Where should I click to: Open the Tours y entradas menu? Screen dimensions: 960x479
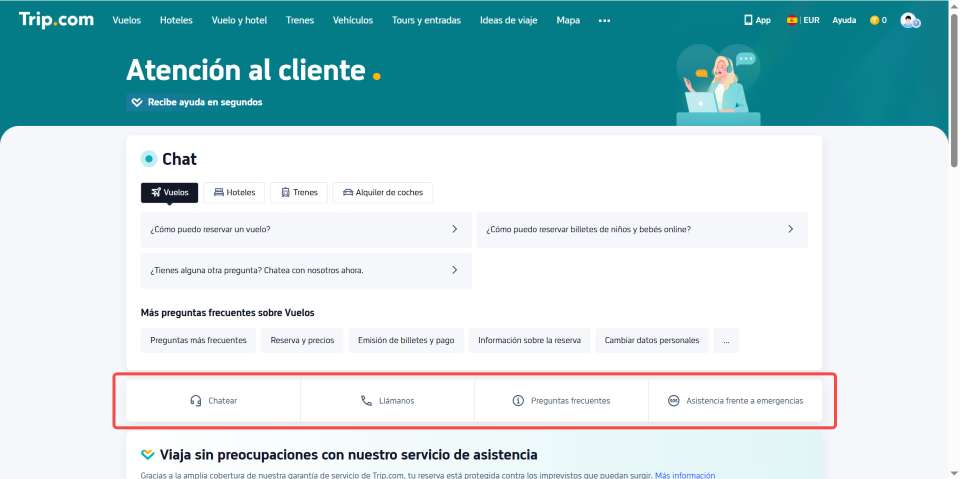click(x=426, y=20)
